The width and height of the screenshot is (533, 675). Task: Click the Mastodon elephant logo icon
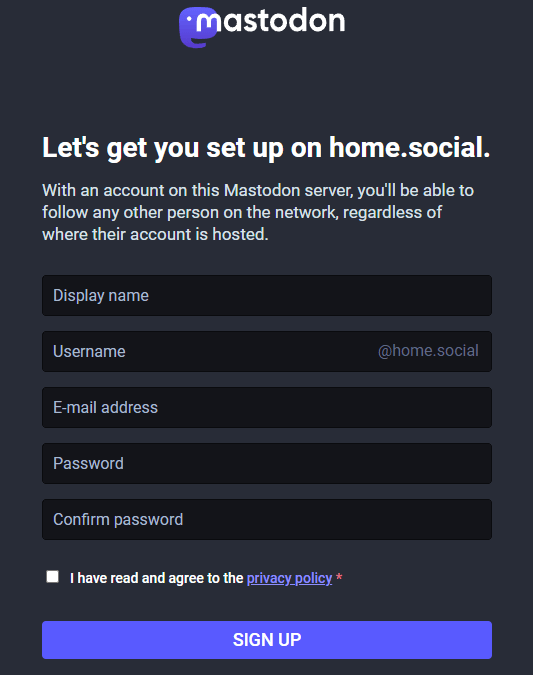tap(198, 27)
